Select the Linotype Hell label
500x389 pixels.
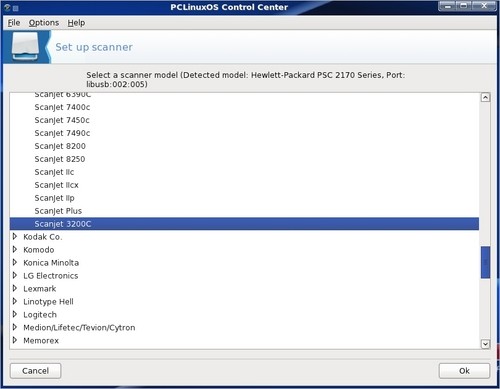tap(48, 302)
